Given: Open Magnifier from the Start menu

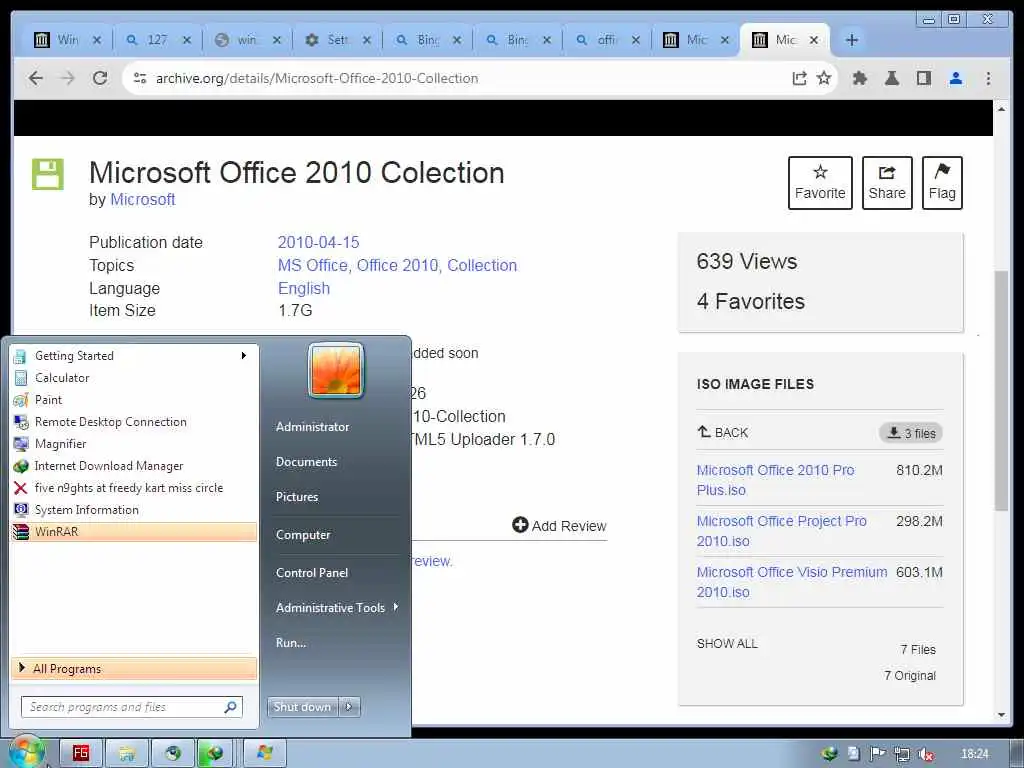Looking at the screenshot, I should pos(134,444).
